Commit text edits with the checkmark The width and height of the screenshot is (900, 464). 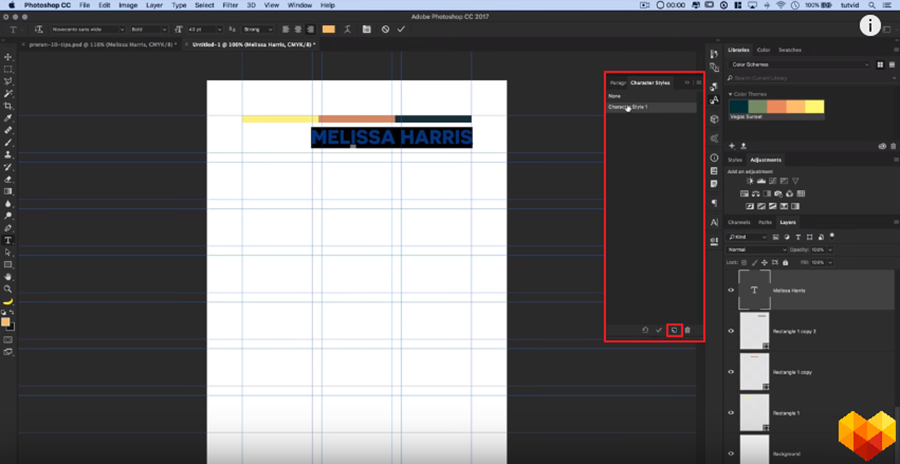point(401,29)
